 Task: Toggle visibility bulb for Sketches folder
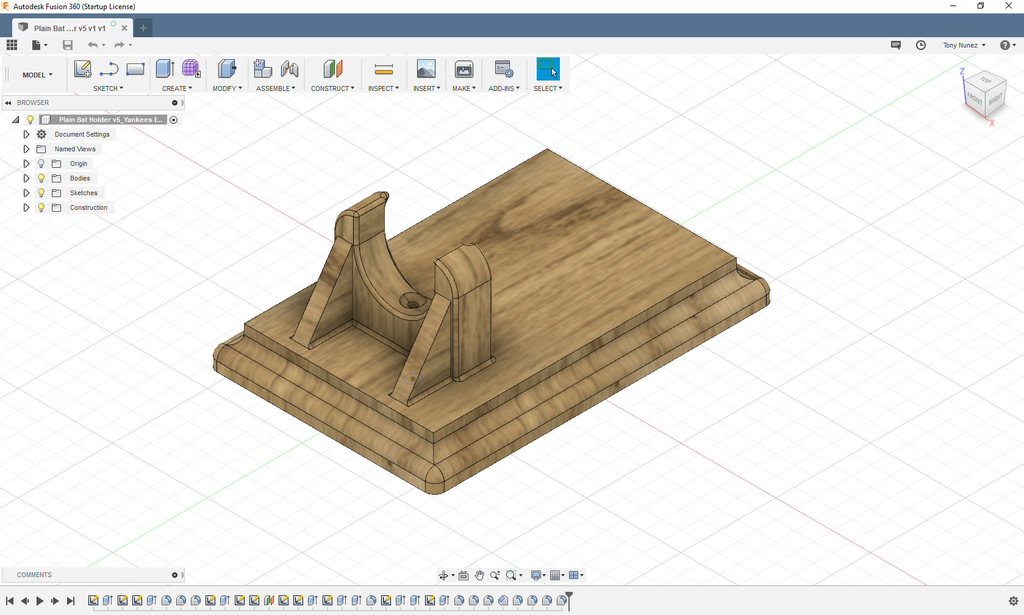tap(41, 193)
